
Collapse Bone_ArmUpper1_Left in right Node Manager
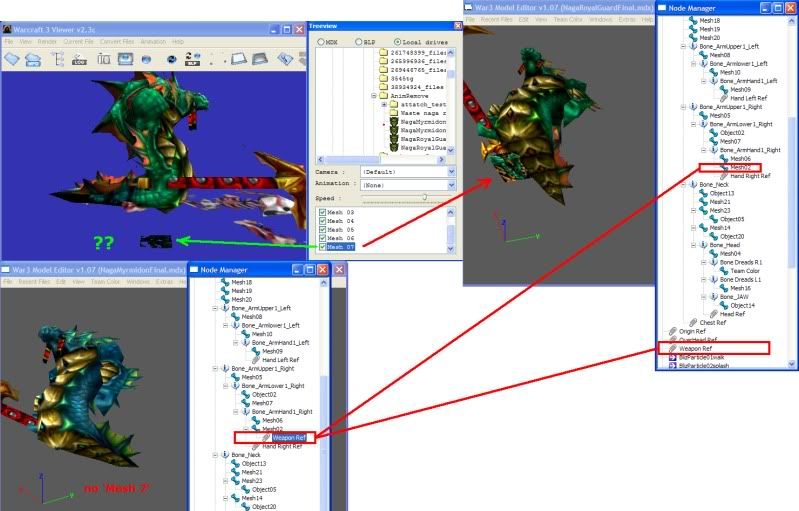click(683, 46)
